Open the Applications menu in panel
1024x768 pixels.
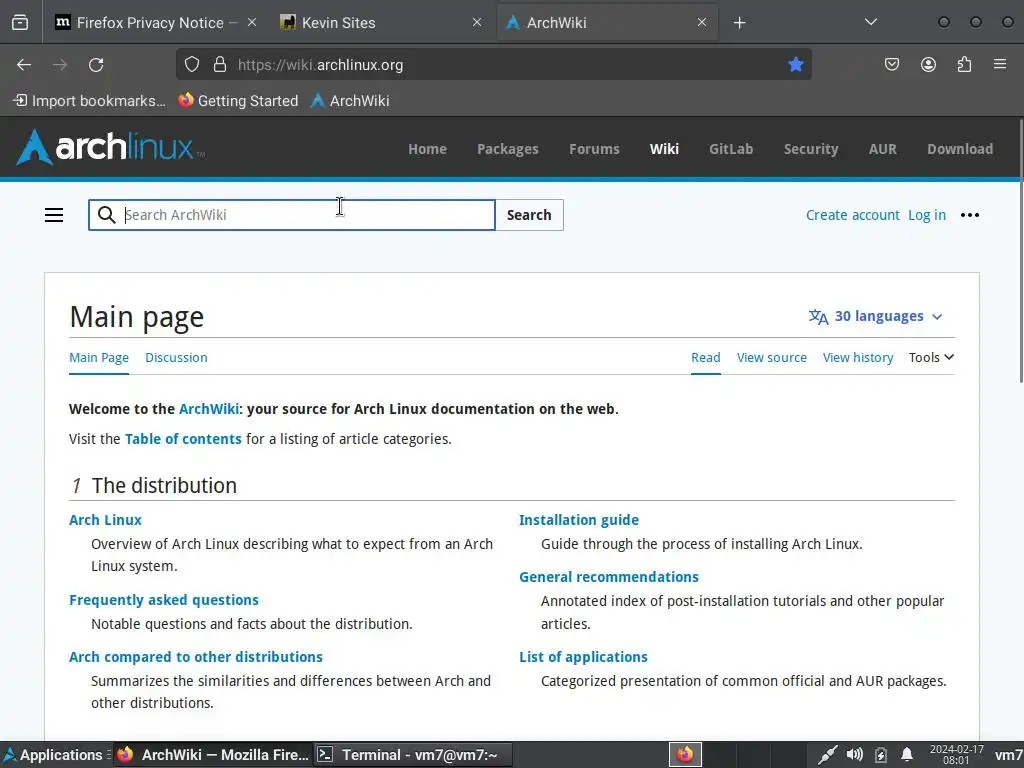point(55,755)
